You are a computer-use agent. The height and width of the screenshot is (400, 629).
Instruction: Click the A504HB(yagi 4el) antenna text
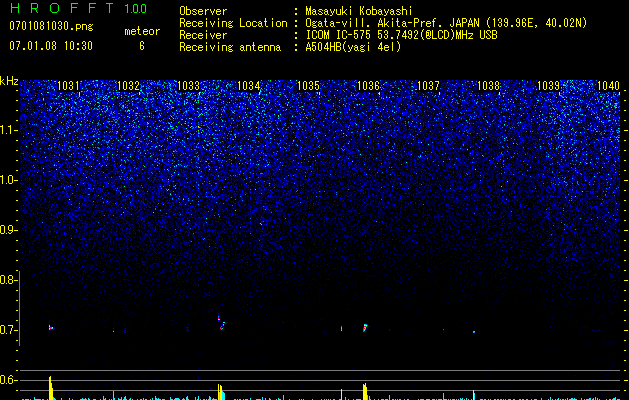tap(353, 47)
